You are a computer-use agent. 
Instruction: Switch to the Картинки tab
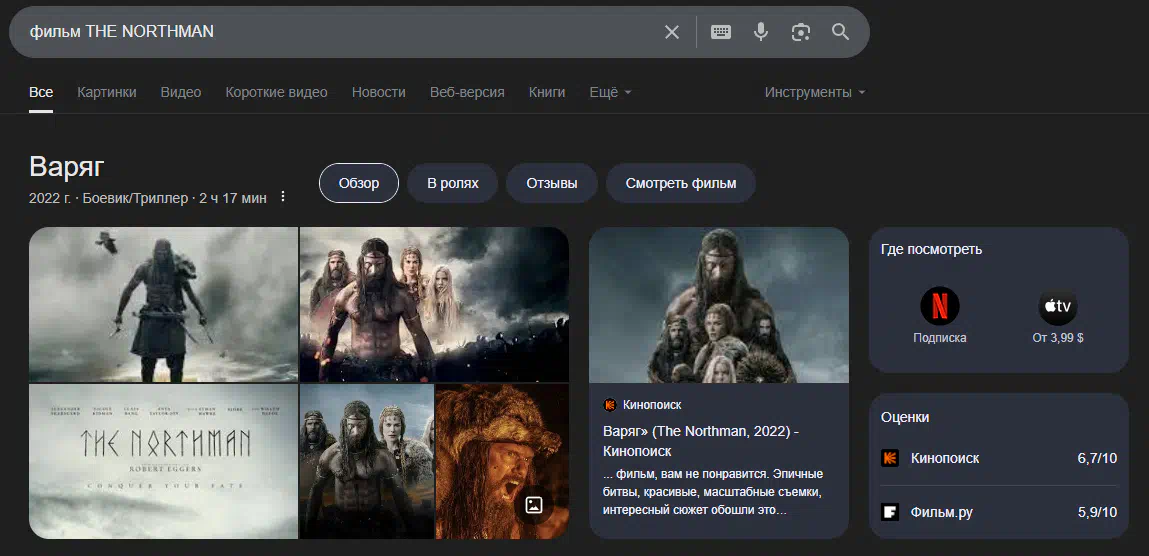(107, 92)
